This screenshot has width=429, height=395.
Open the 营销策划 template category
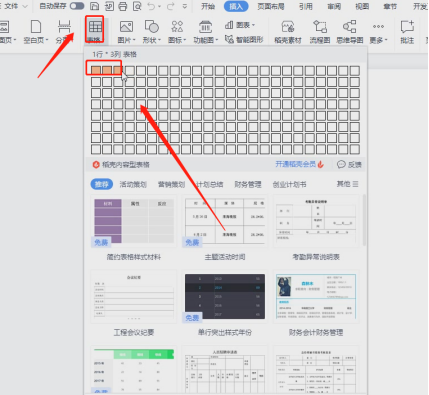pos(171,184)
